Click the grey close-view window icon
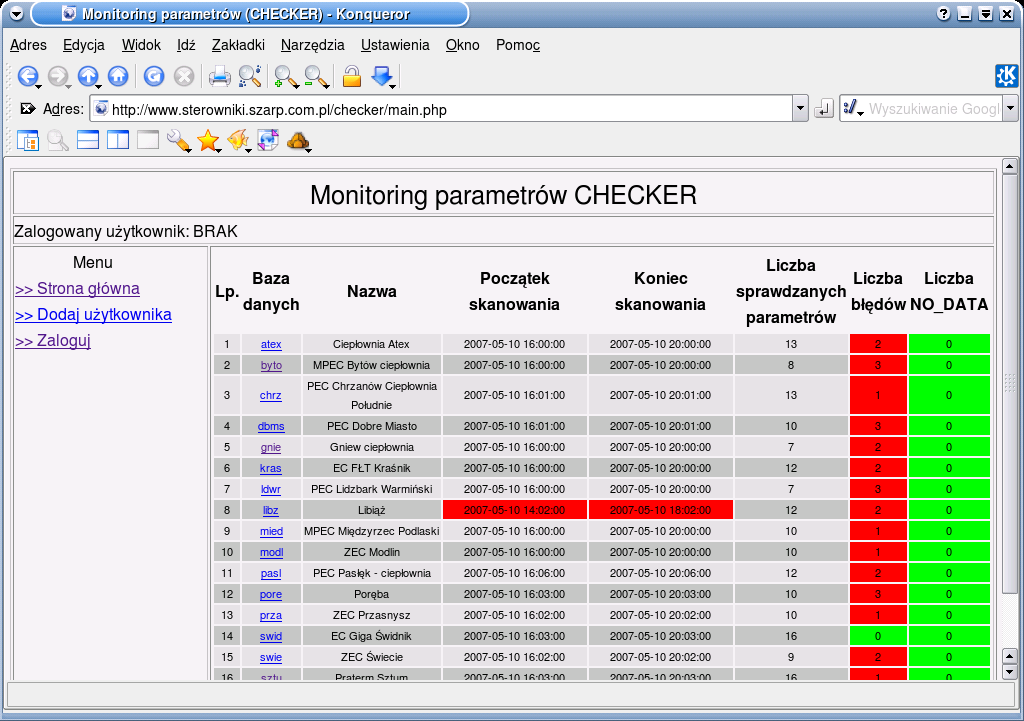The height and width of the screenshot is (721, 1024). (x=148, y=140)
